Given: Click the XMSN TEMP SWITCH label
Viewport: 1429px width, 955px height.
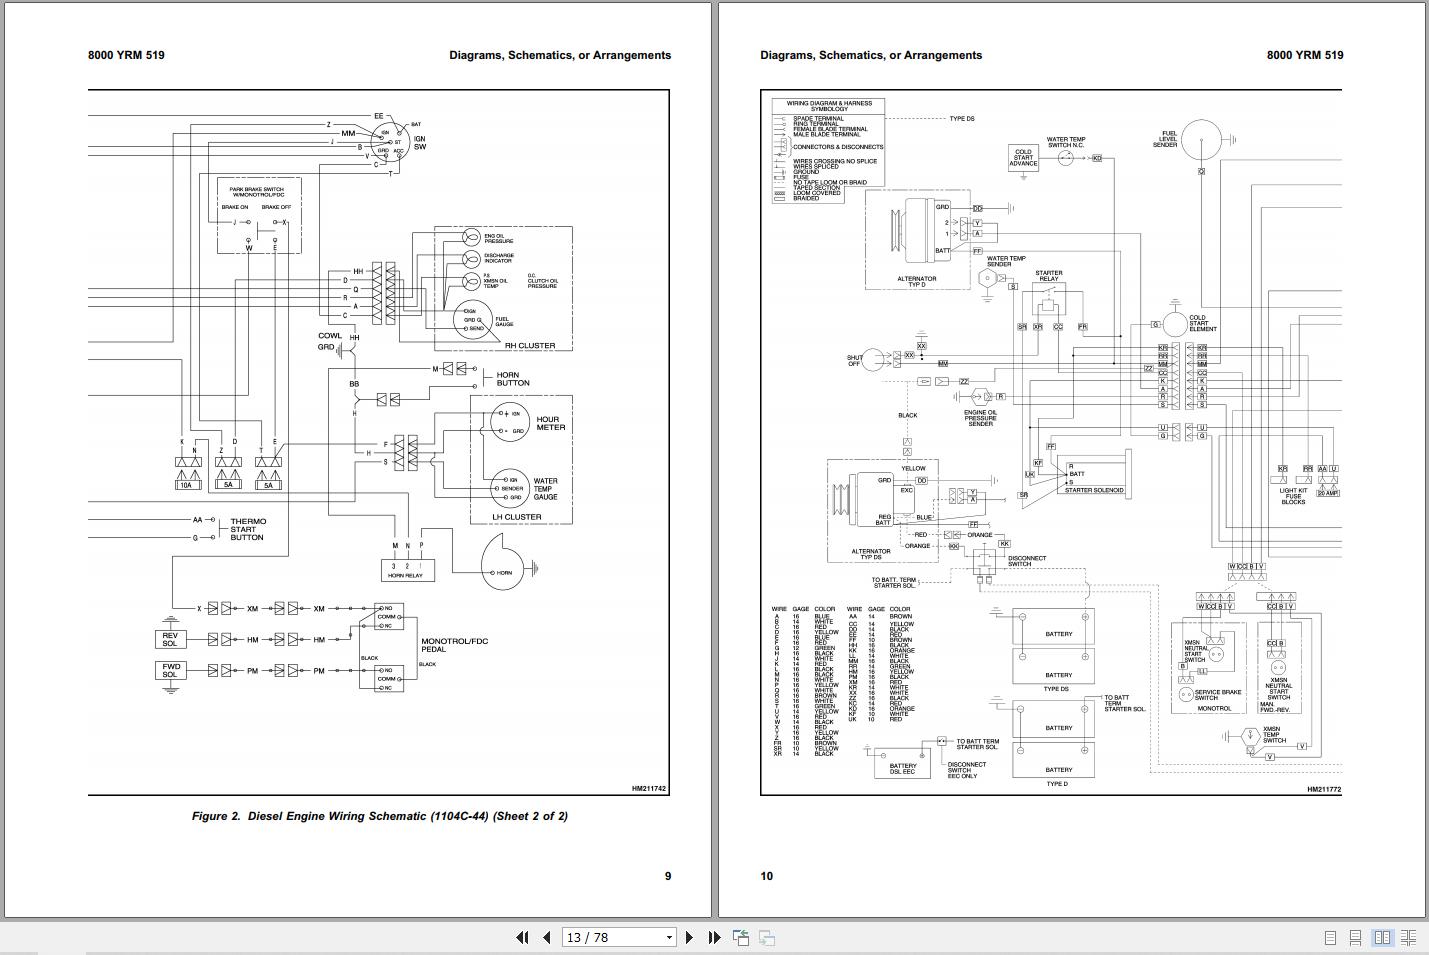Looking at the screenshot, I should tap(1274, 734).
